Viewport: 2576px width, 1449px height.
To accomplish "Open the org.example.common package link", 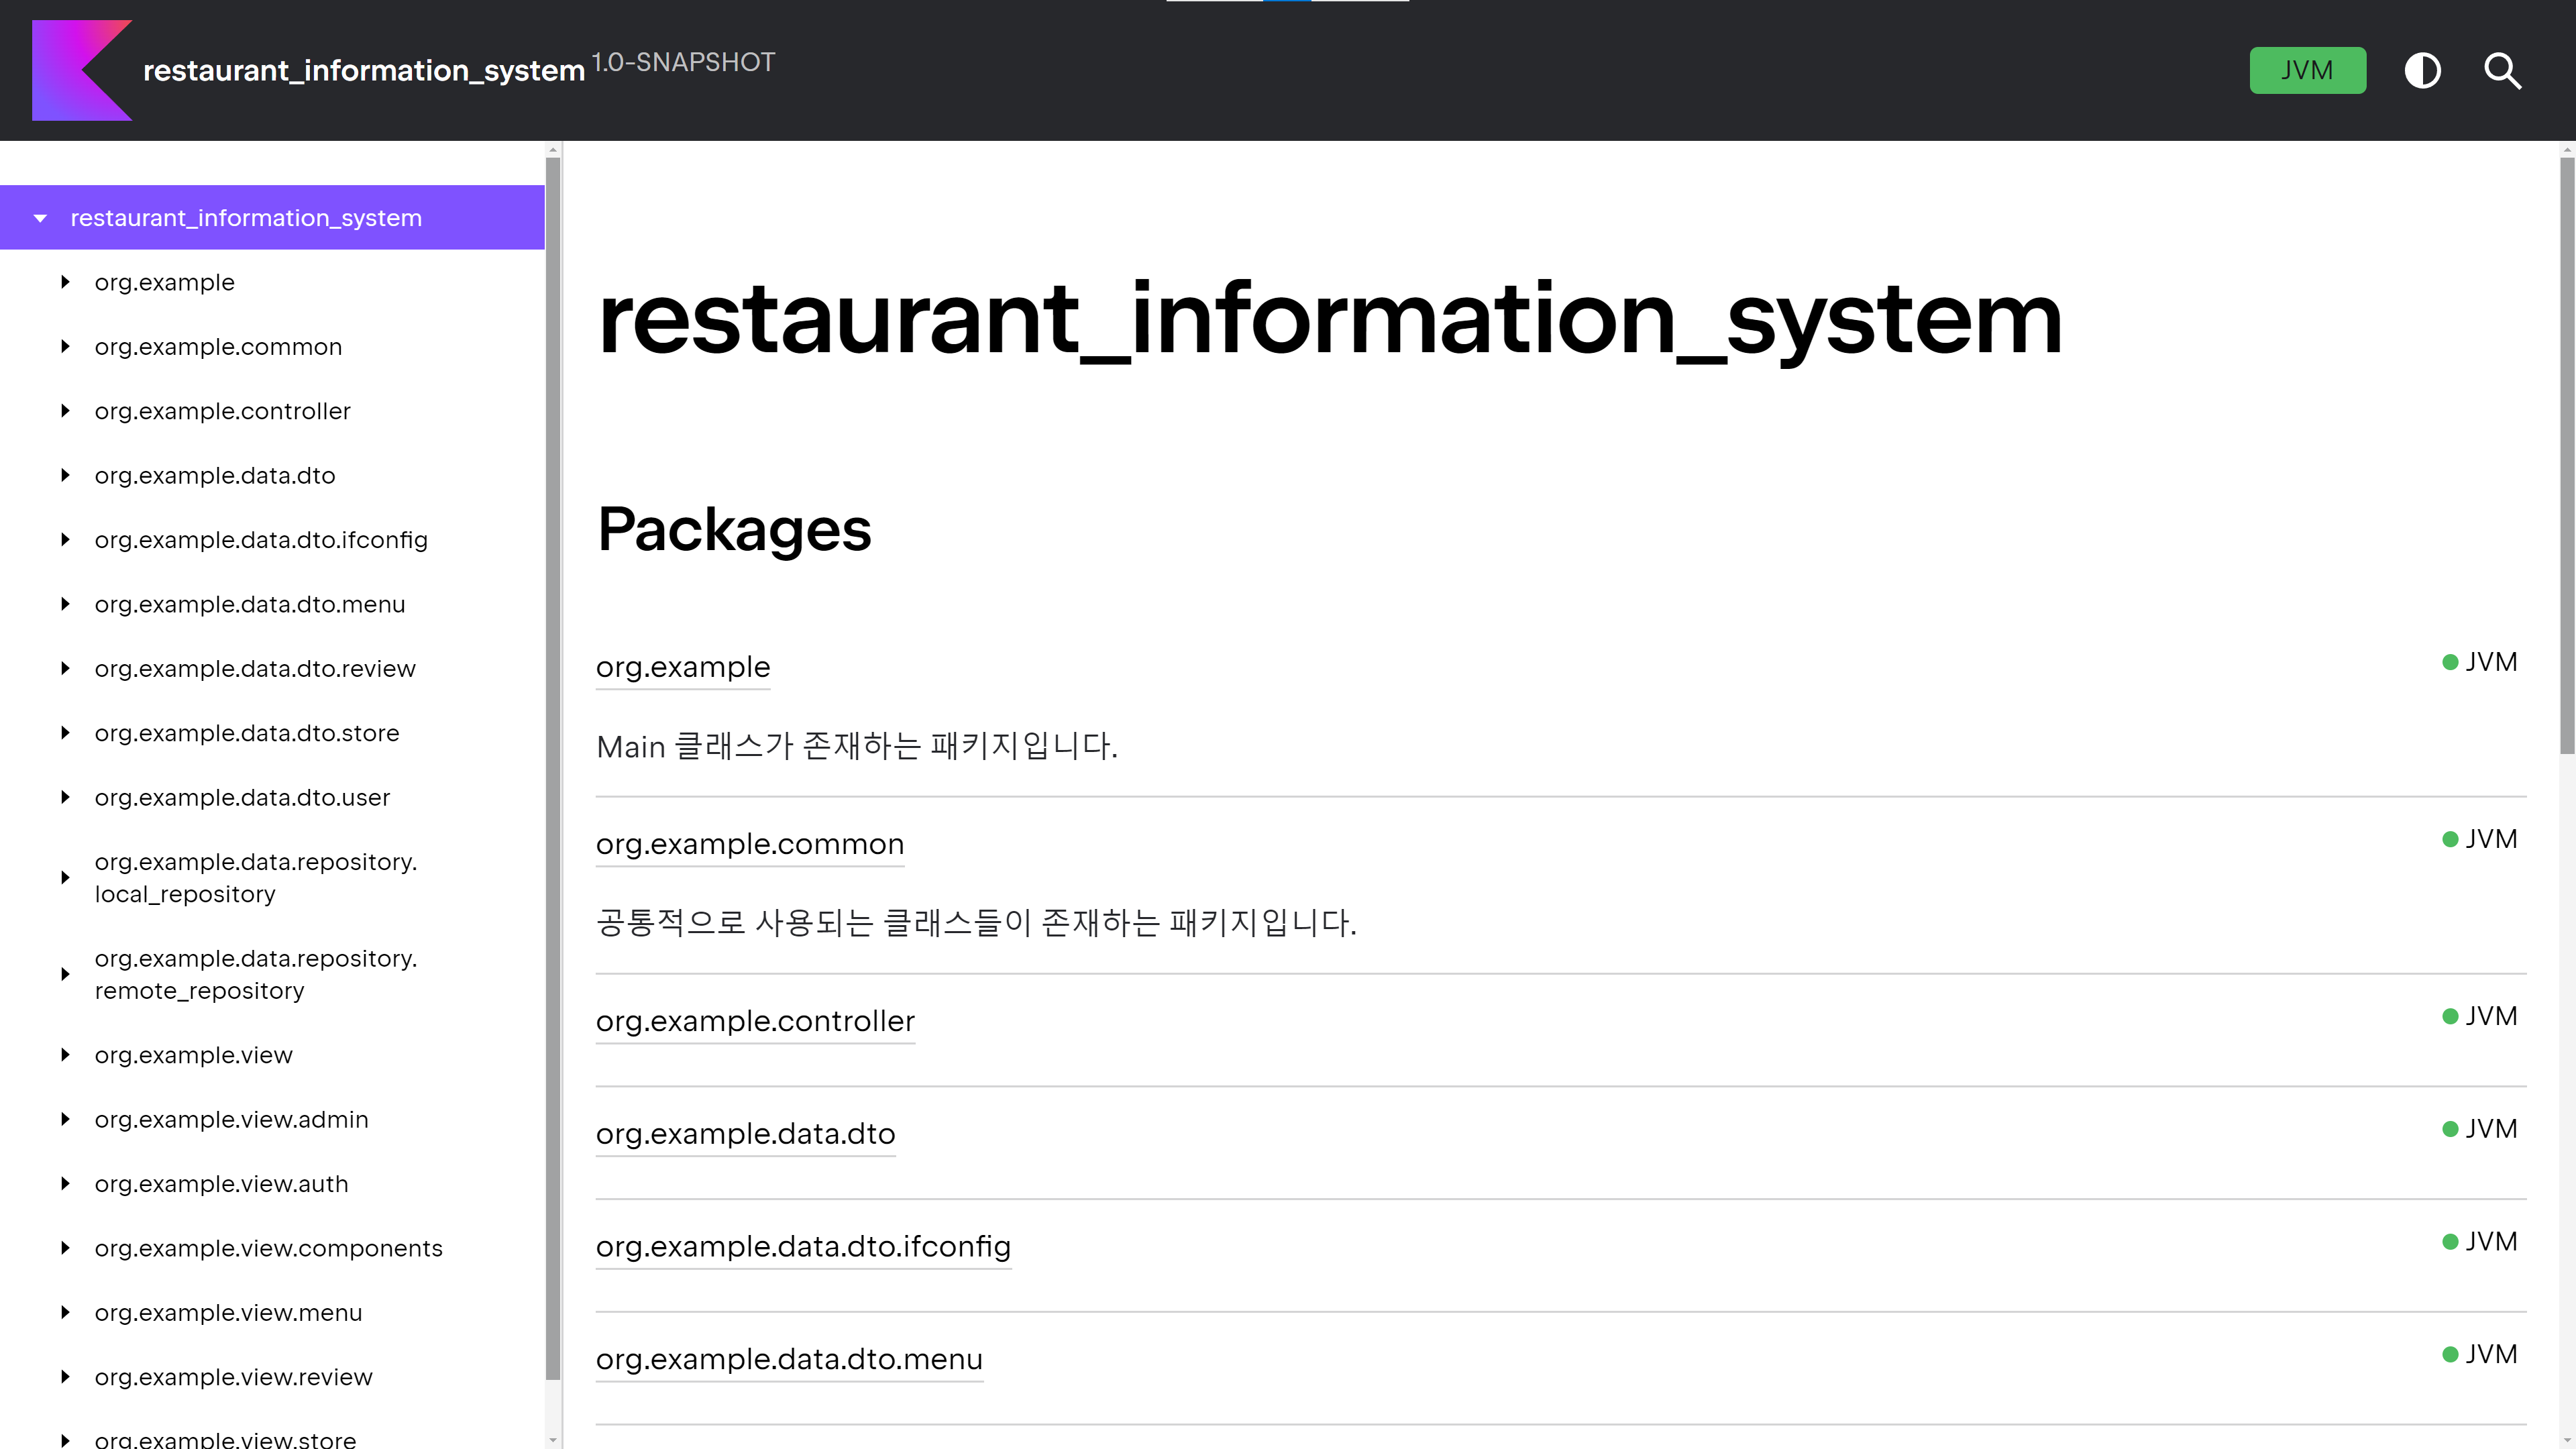I will (x=749, y=844).
